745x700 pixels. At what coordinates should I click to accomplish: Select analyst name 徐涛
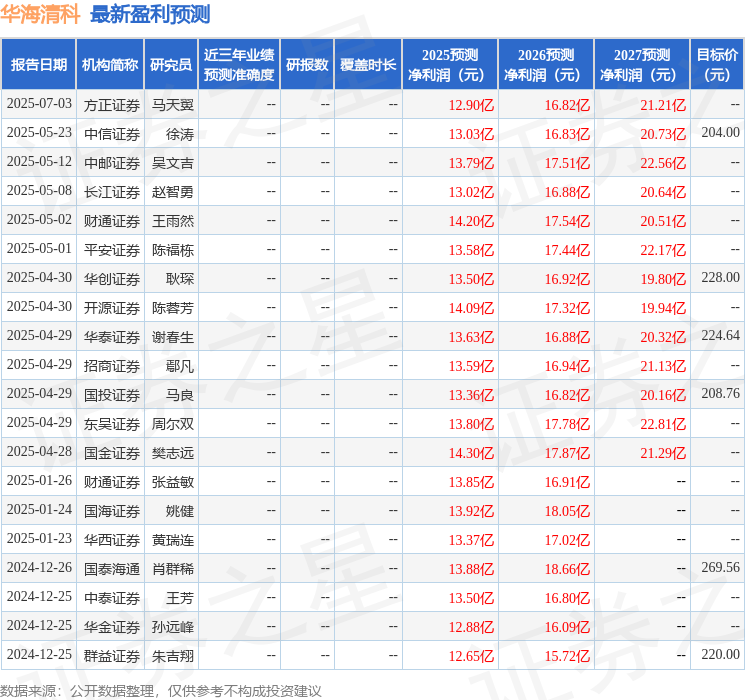[180, 134]
